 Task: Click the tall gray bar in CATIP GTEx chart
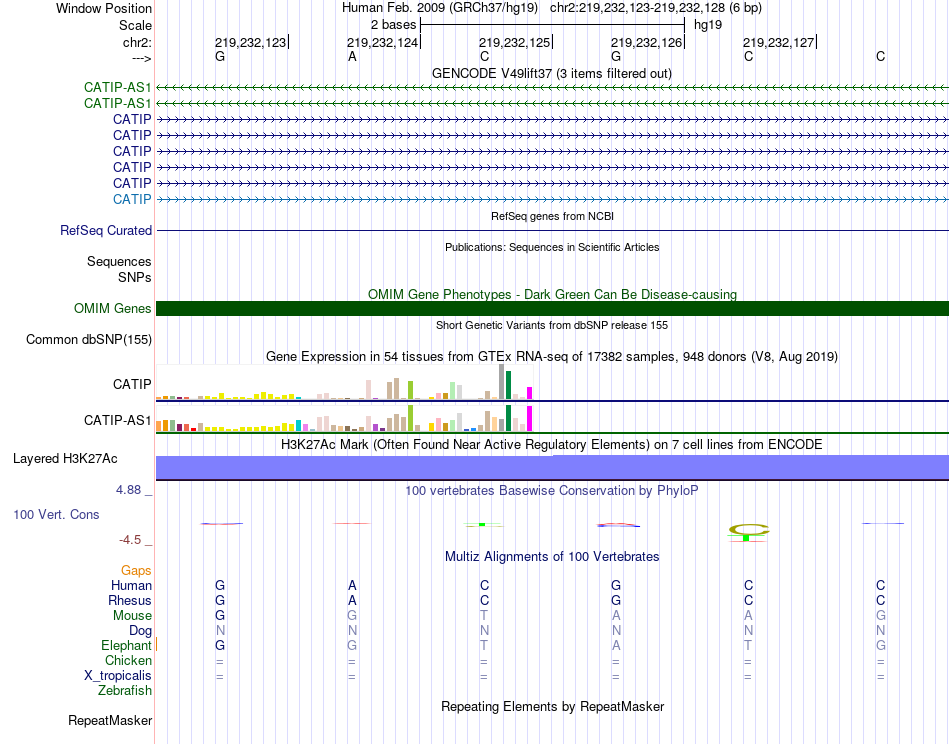pos(501,382)
